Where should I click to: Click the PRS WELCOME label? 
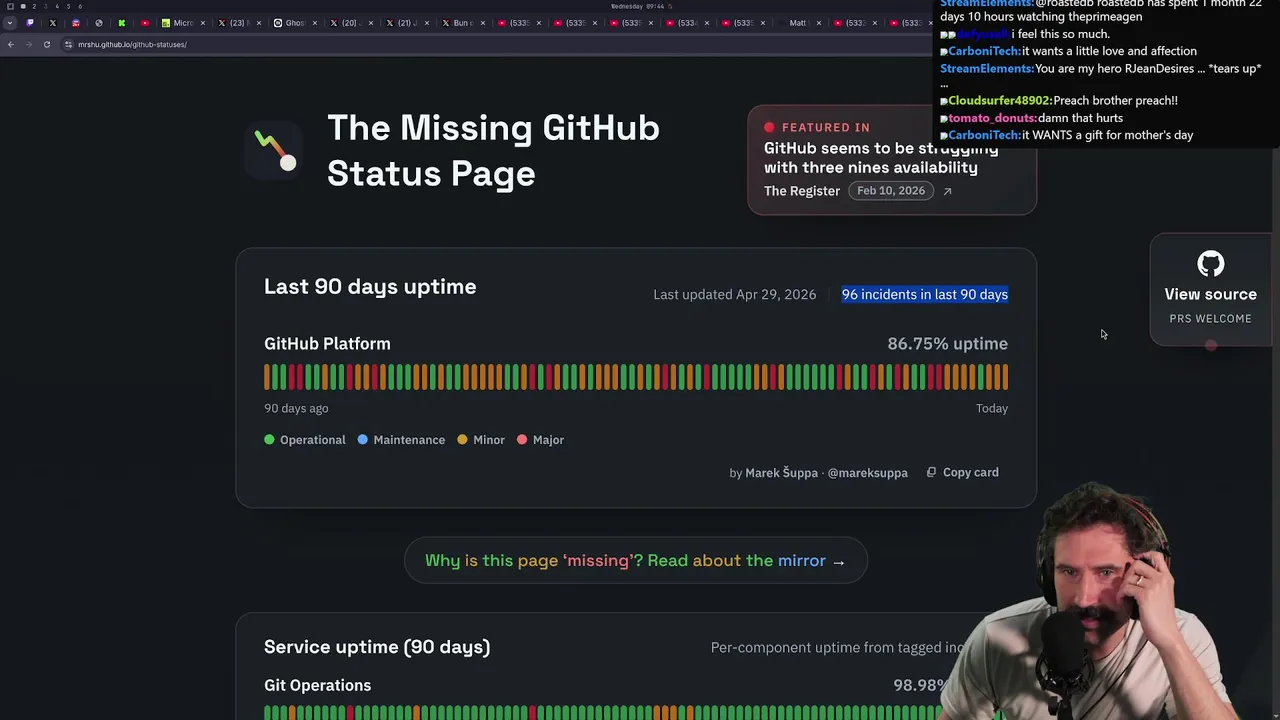[1210, 319]
